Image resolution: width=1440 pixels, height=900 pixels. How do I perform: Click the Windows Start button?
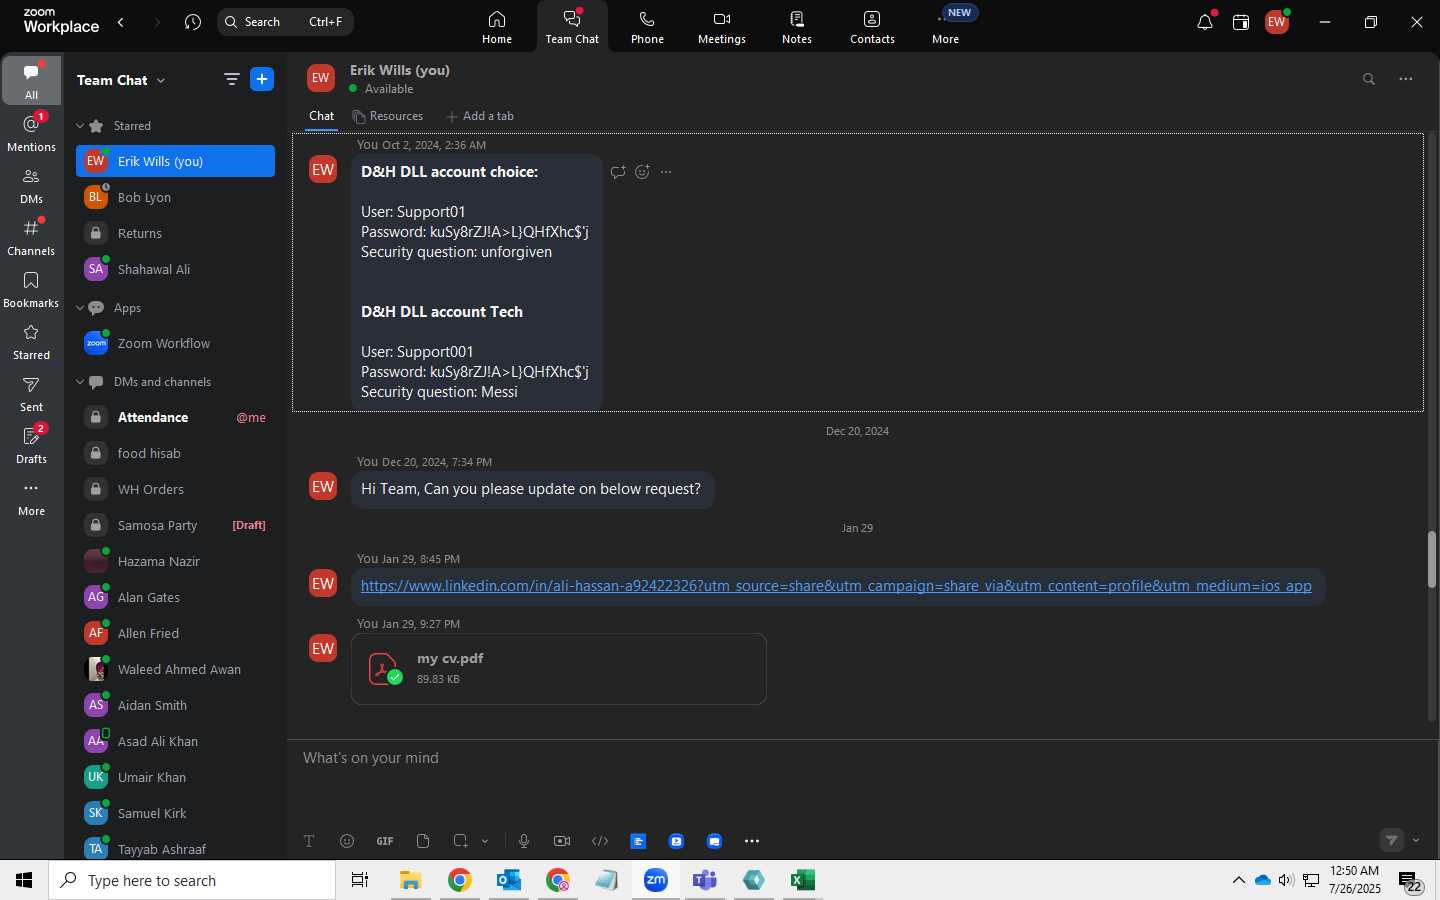24,880
